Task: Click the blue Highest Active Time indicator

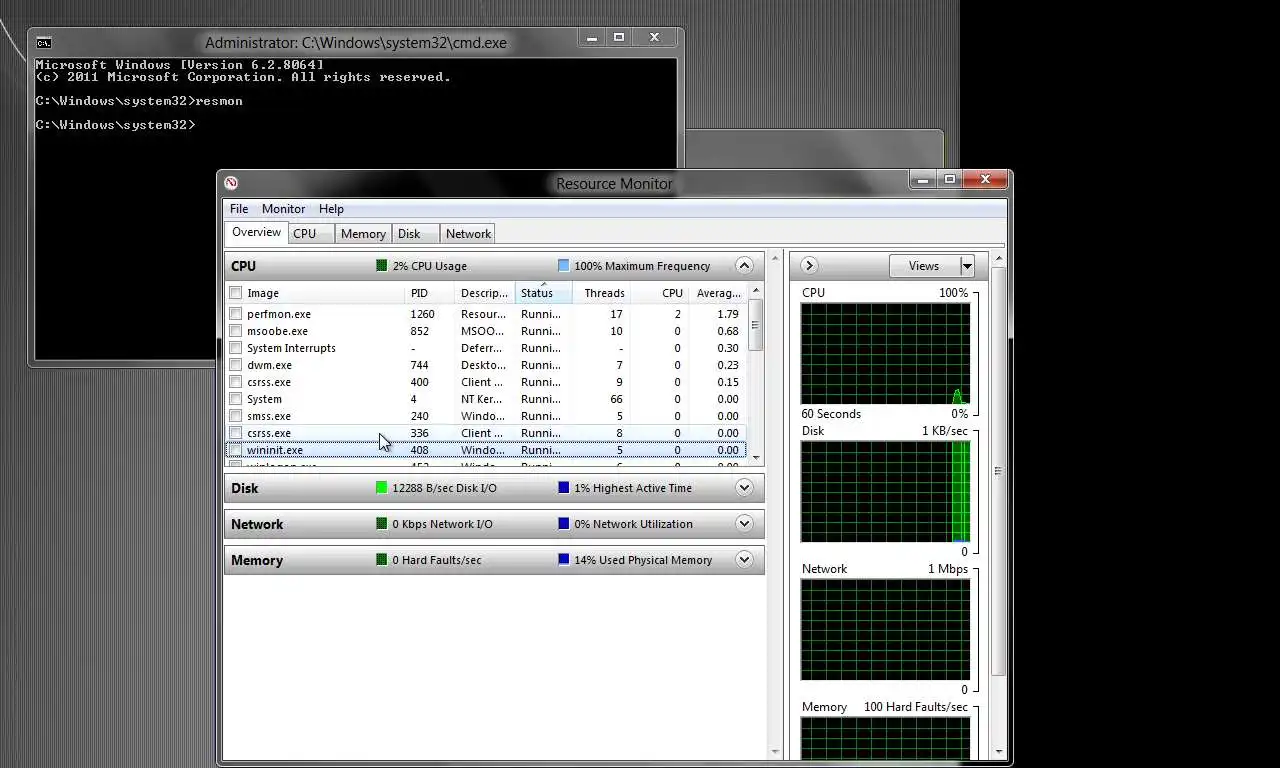Action: (564, 488)
